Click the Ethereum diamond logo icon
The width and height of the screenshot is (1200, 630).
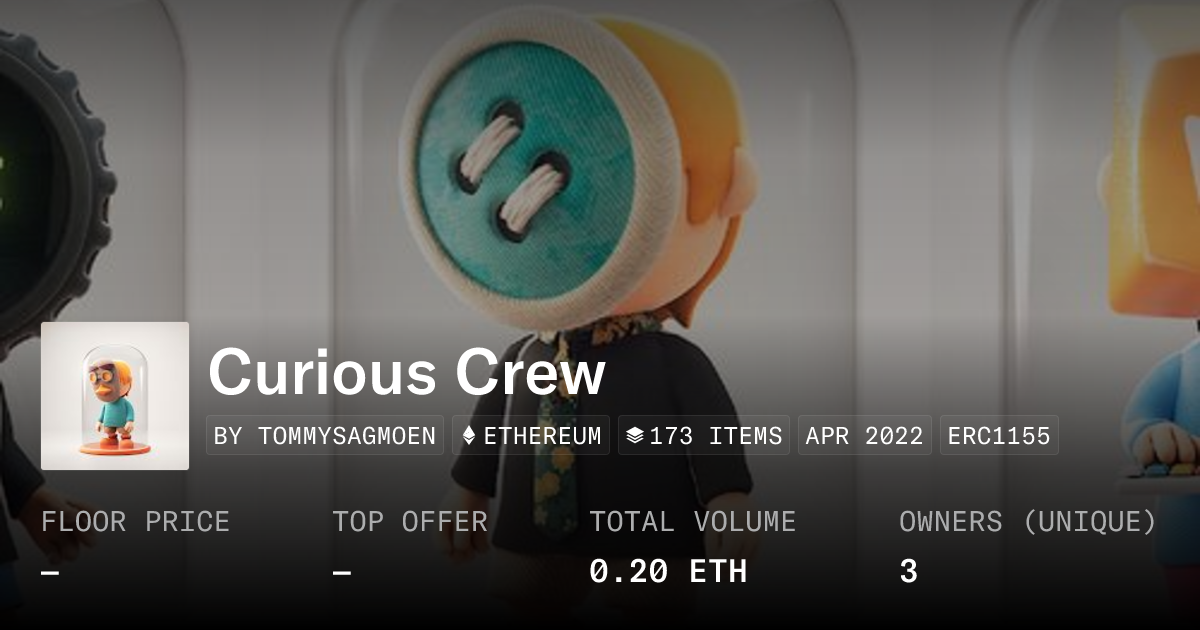470,436
